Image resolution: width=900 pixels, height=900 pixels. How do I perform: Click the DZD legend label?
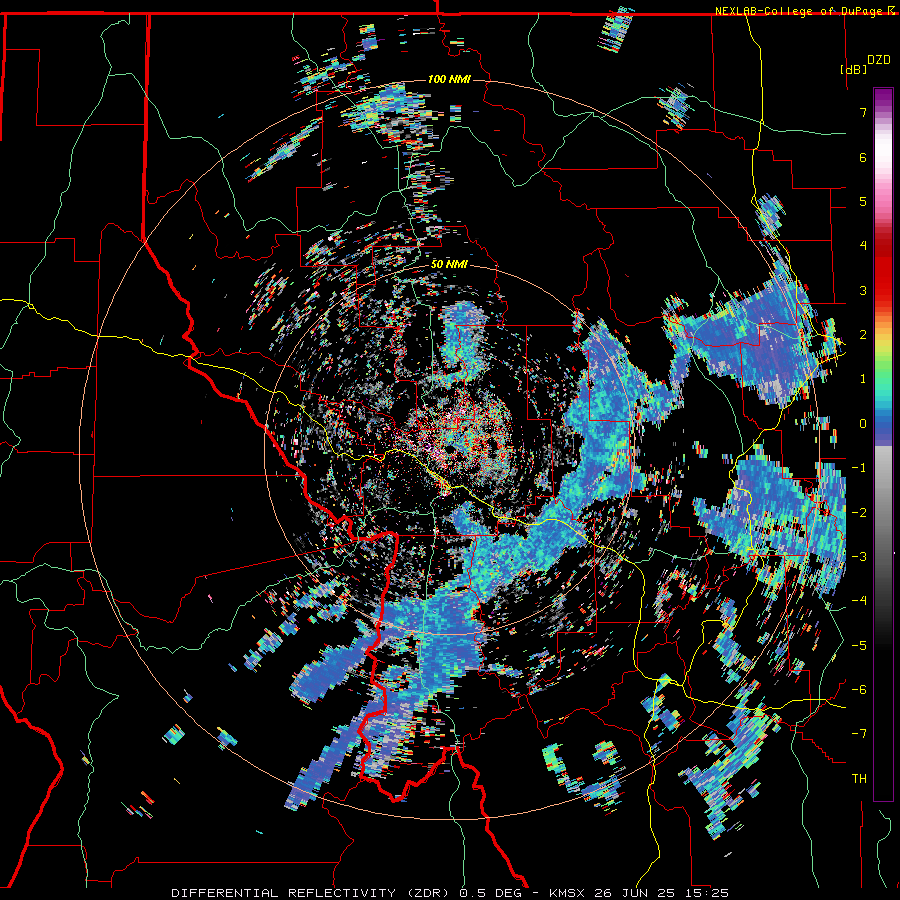(879, 59)
